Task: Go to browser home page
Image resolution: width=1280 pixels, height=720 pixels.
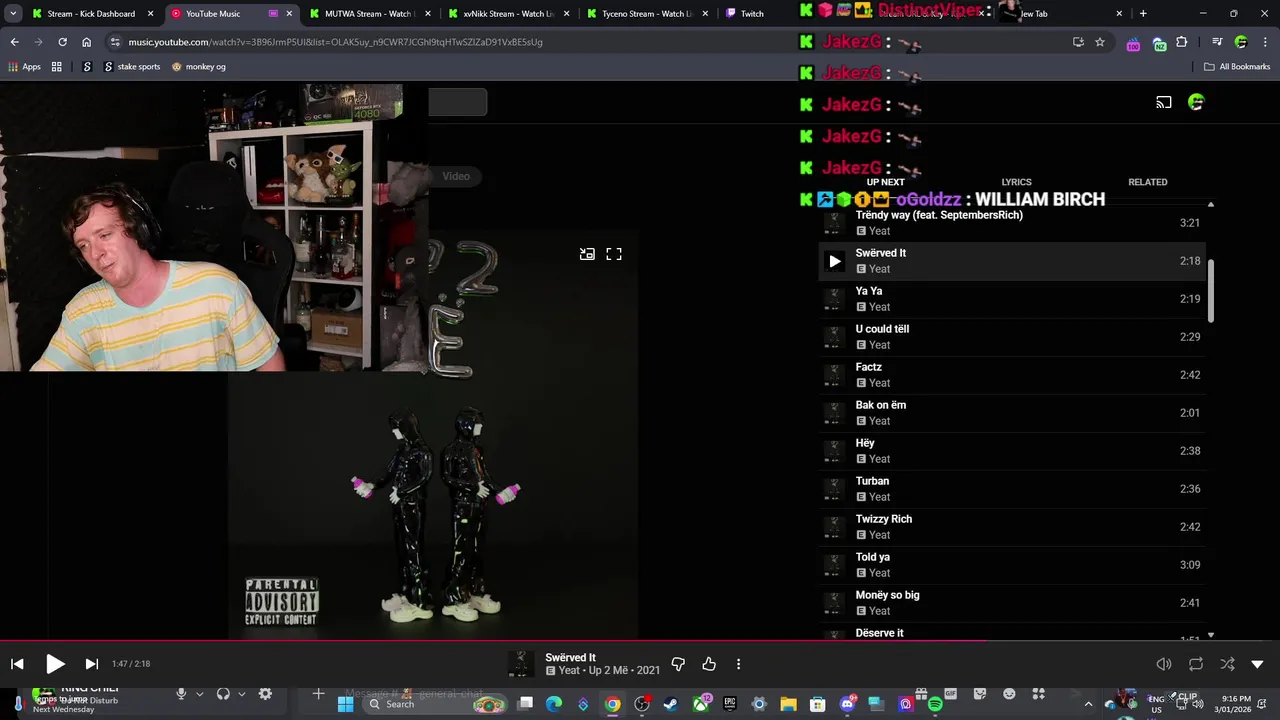Action: click(x=86, y=42)
